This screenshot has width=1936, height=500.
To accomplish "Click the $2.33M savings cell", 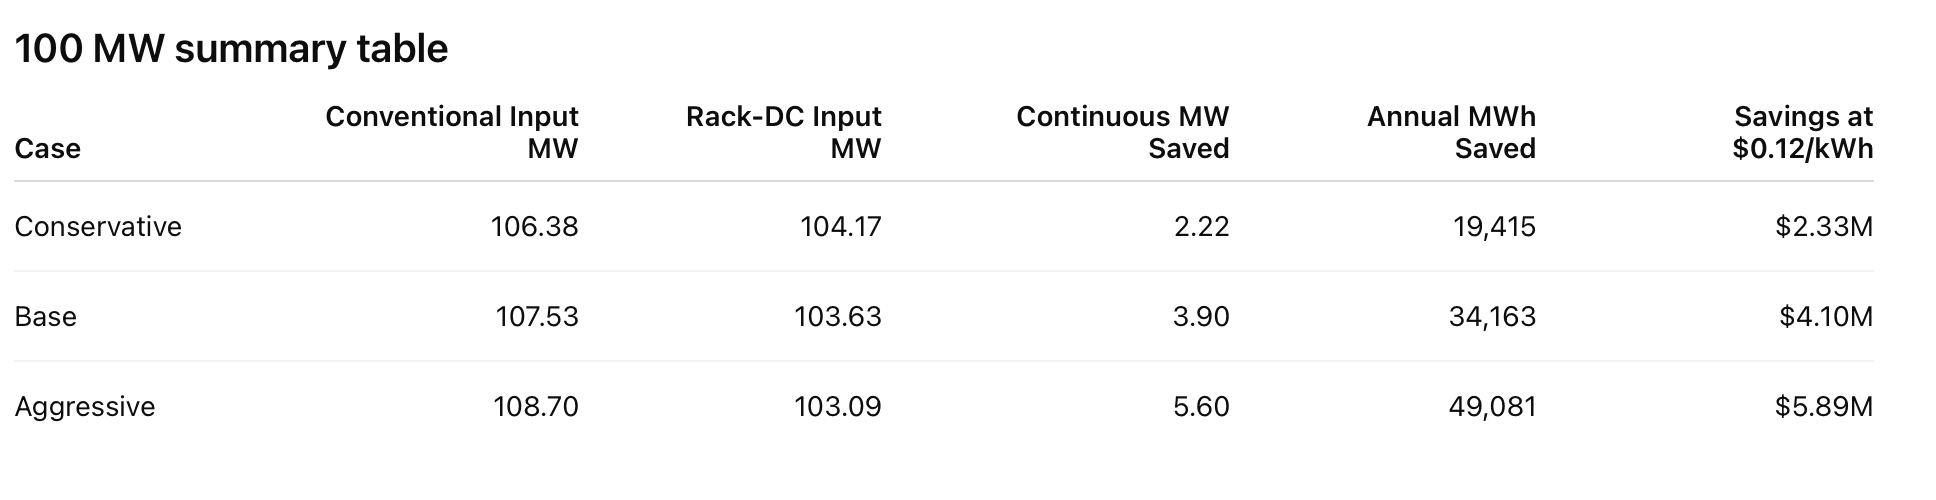I will (1824, 227).
